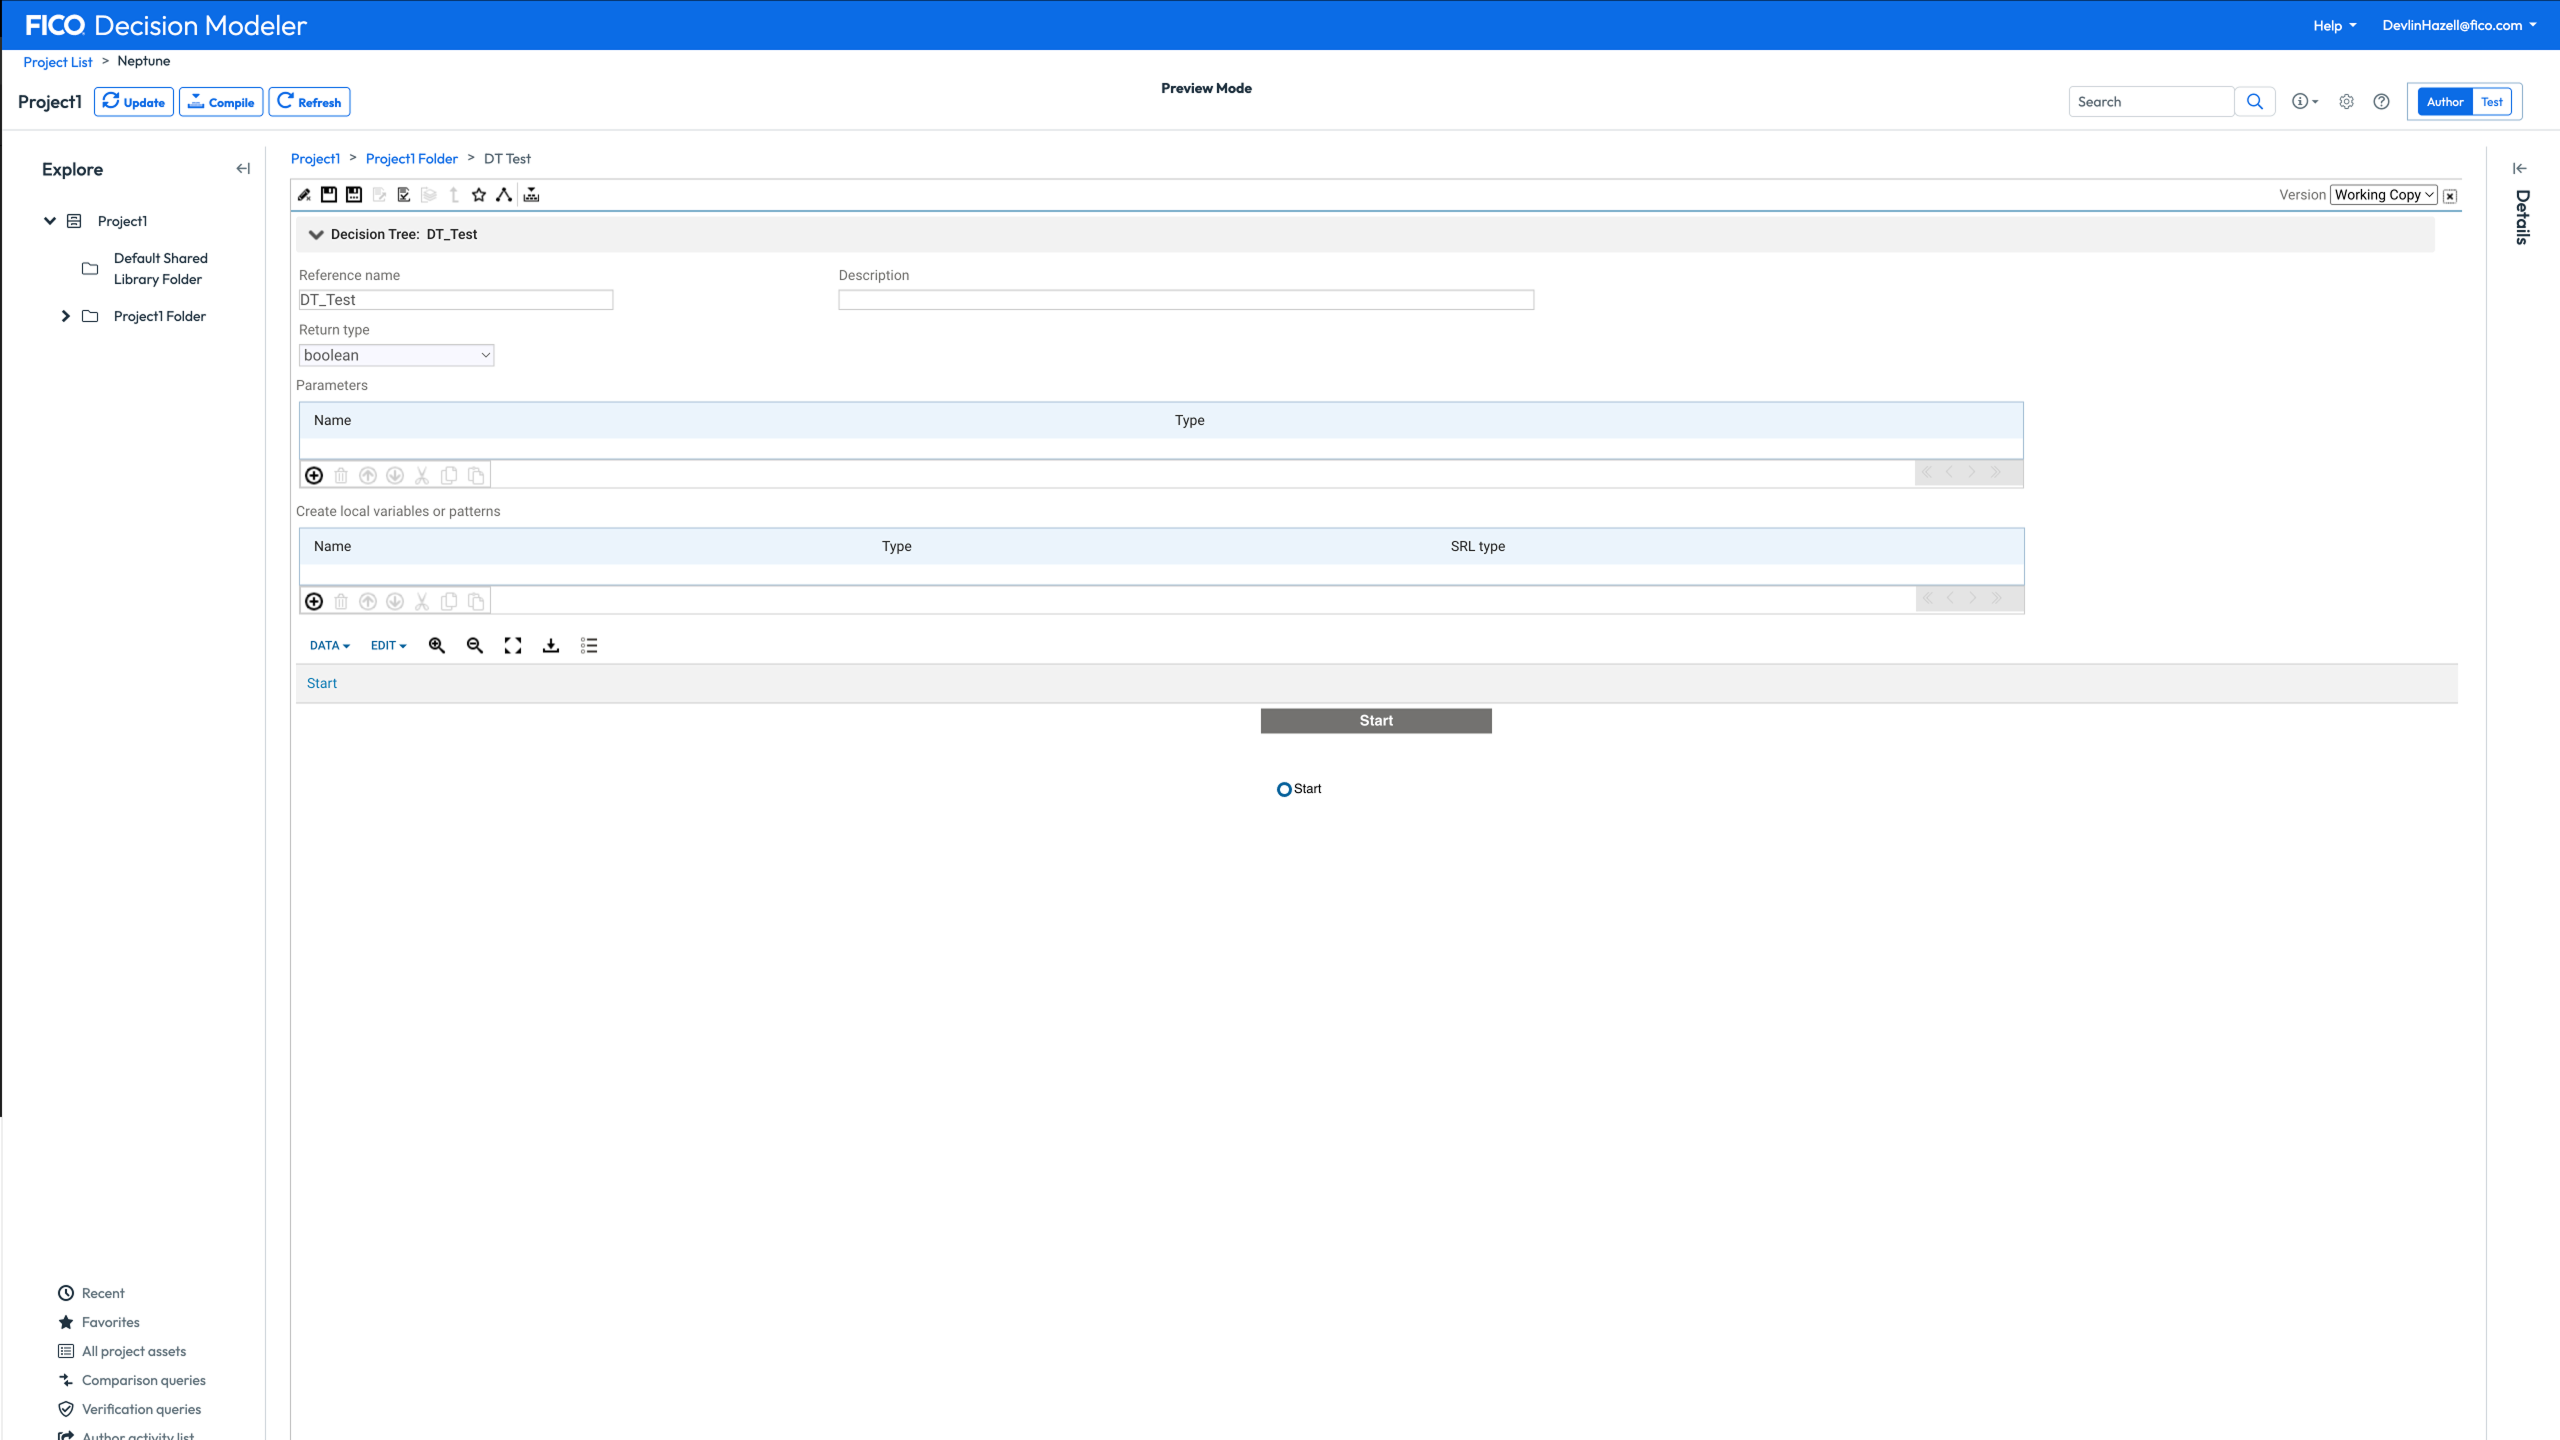The height and width of the screenshot is (1440, 2560).
Task: Open the DATA dropdown menu
Action: pos(329,646)
